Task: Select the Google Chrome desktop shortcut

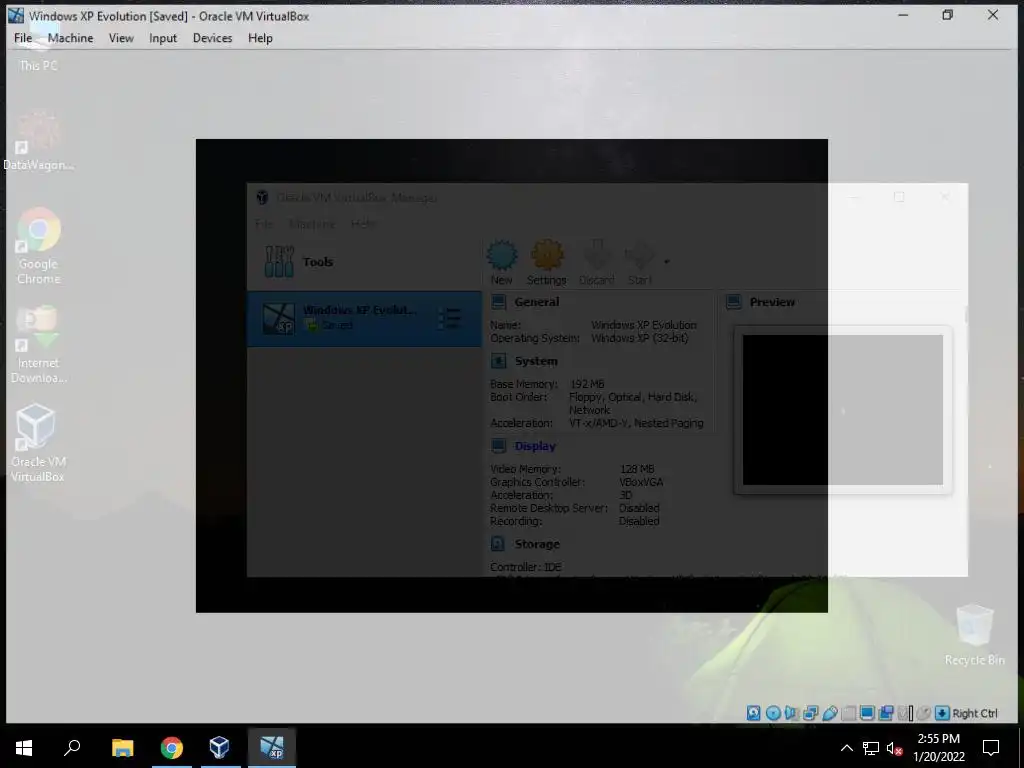Action: coord(38,246)
